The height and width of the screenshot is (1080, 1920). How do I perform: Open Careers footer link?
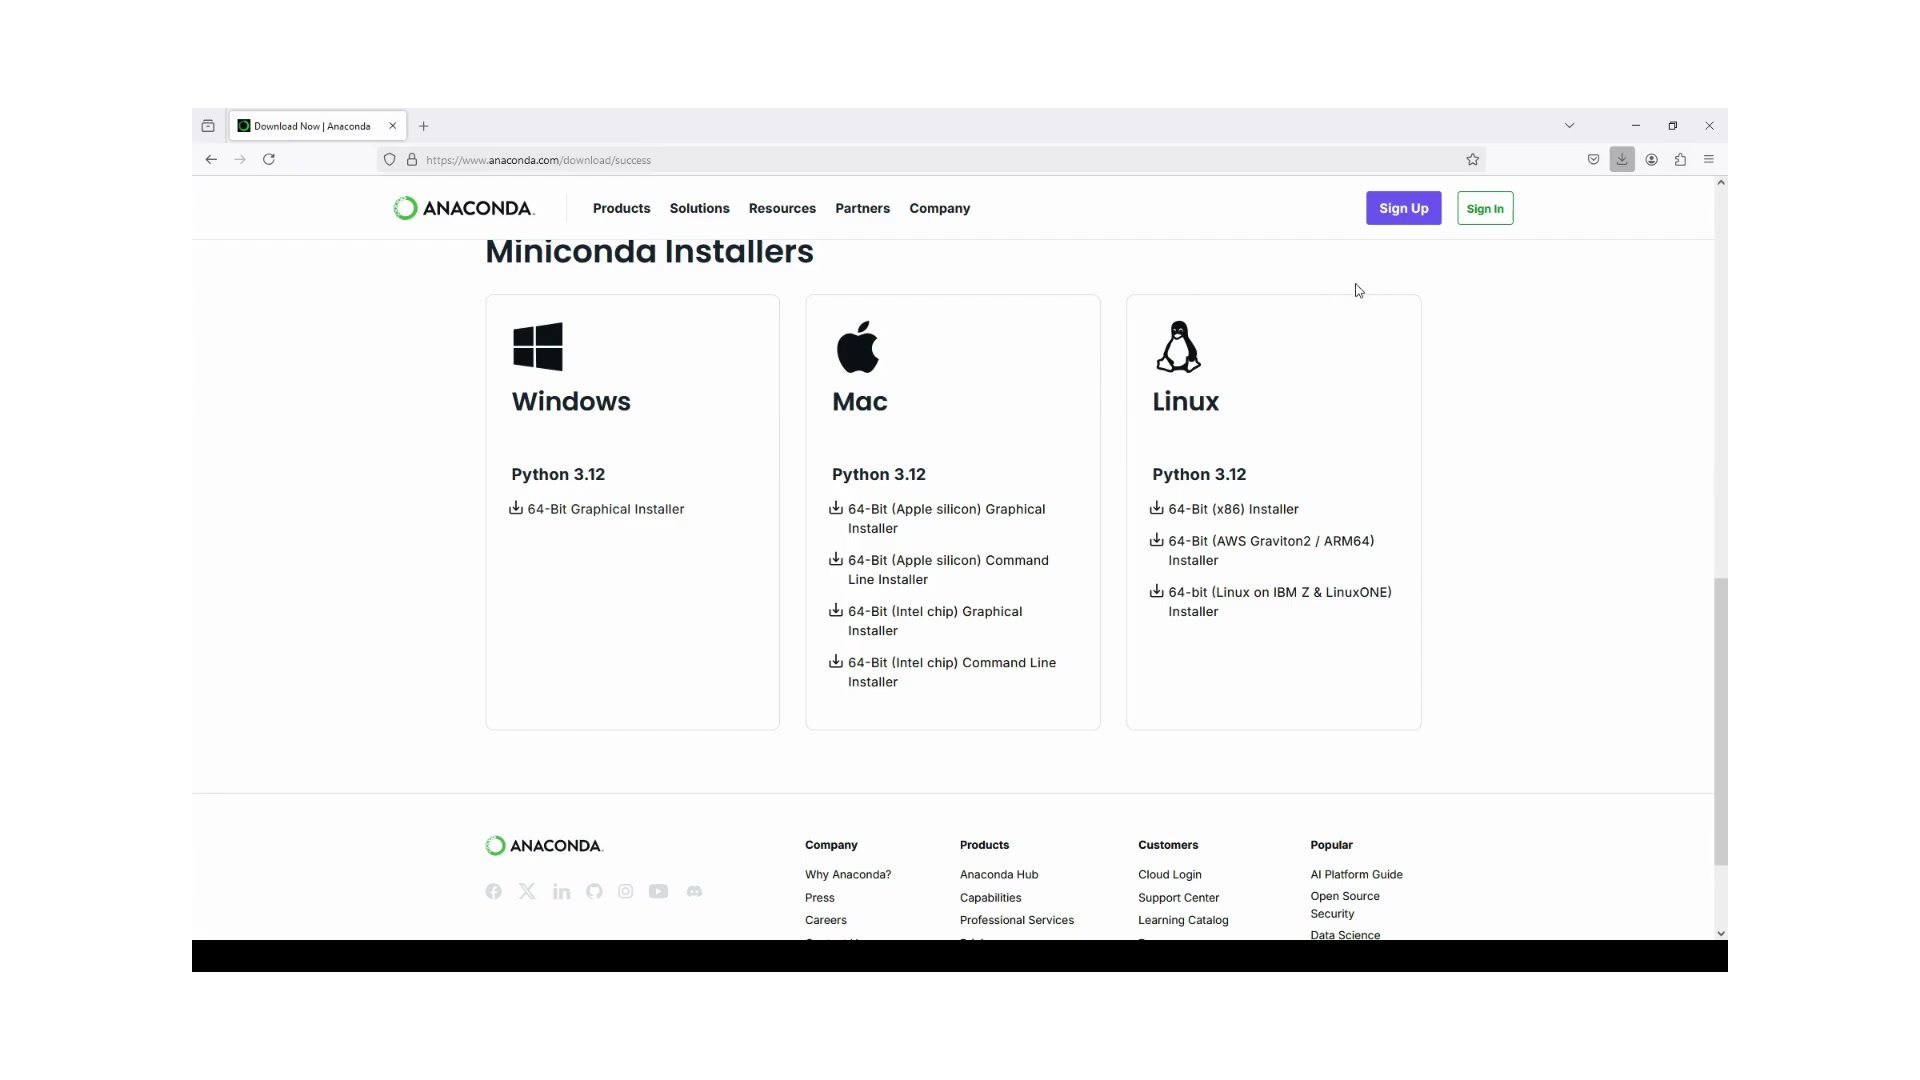[826, 920]
